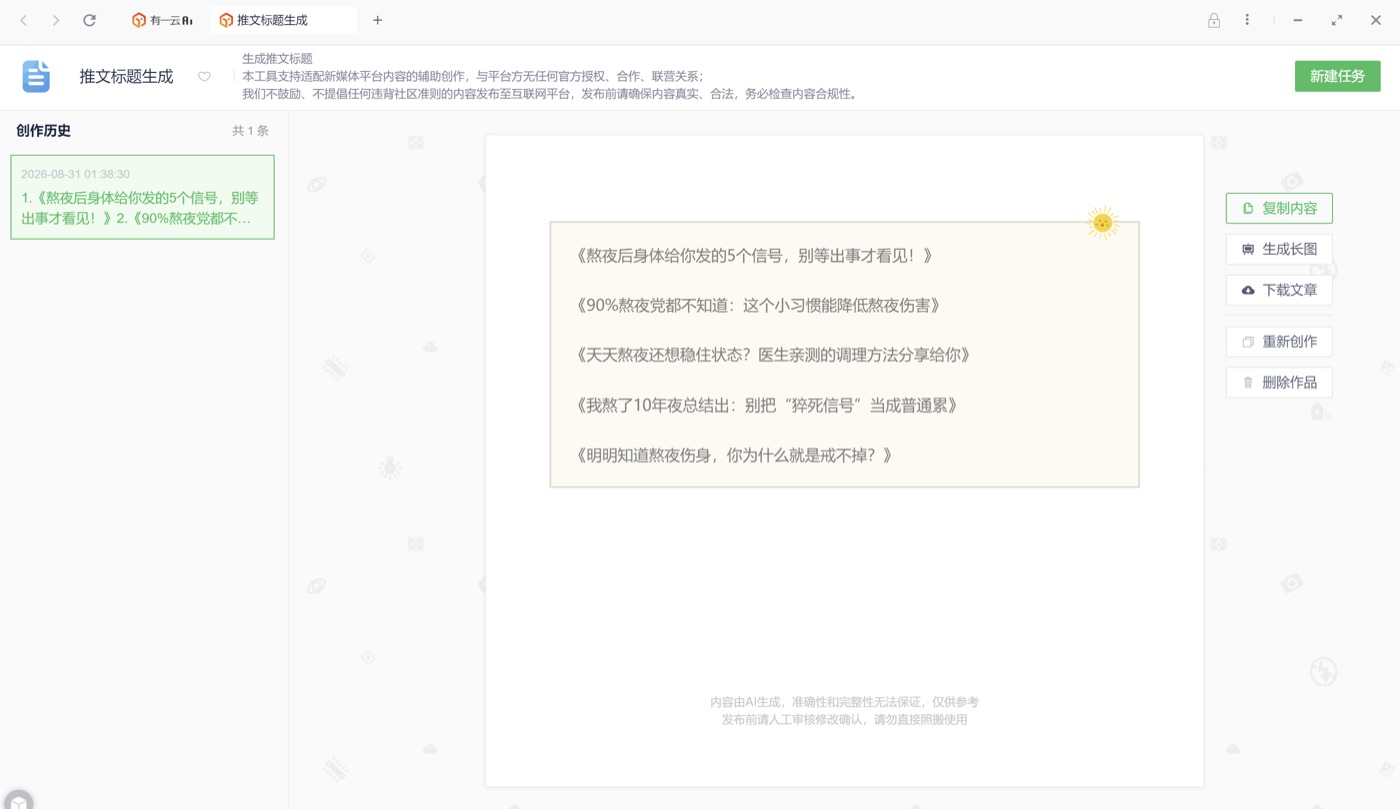
Task: Click the cube icon at bottom-left corner
Action: point(19,800)
